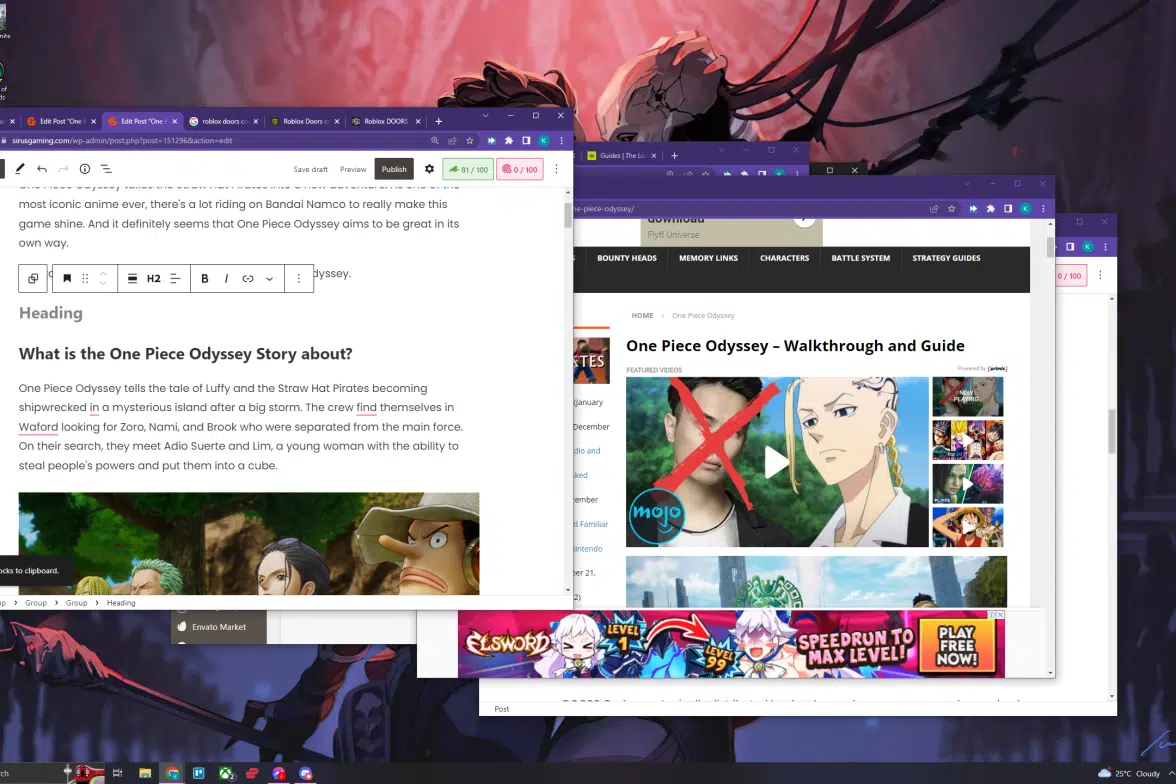Click the Preview button in the editor

353,170
